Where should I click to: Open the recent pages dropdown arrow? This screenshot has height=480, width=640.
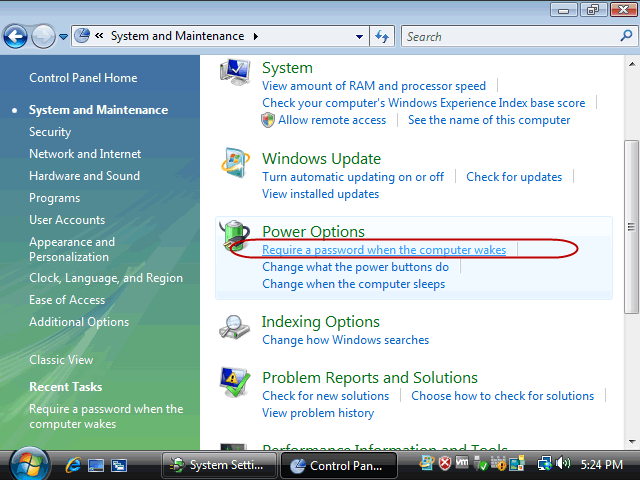pyautogui.click(x=63, y=37)
